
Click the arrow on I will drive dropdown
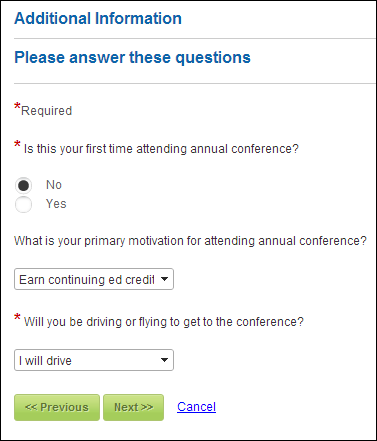click(164, 360)
